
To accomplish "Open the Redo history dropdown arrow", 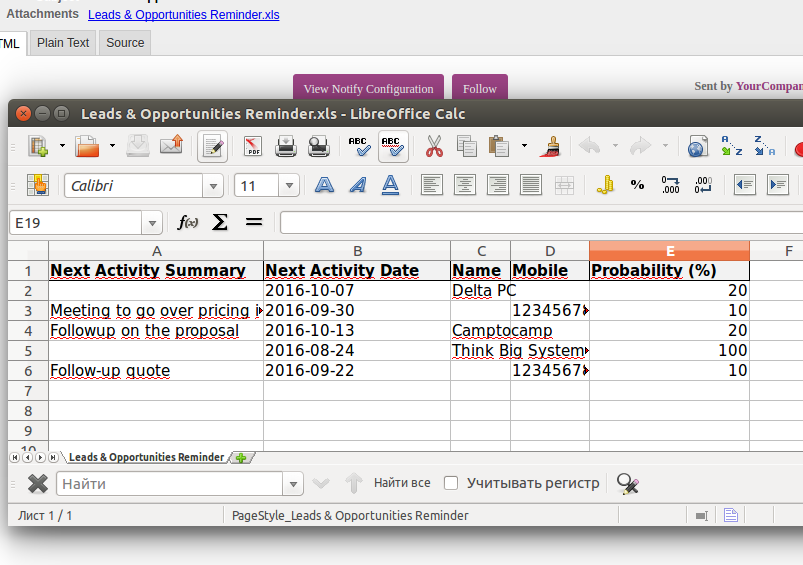I will point(665,146).
